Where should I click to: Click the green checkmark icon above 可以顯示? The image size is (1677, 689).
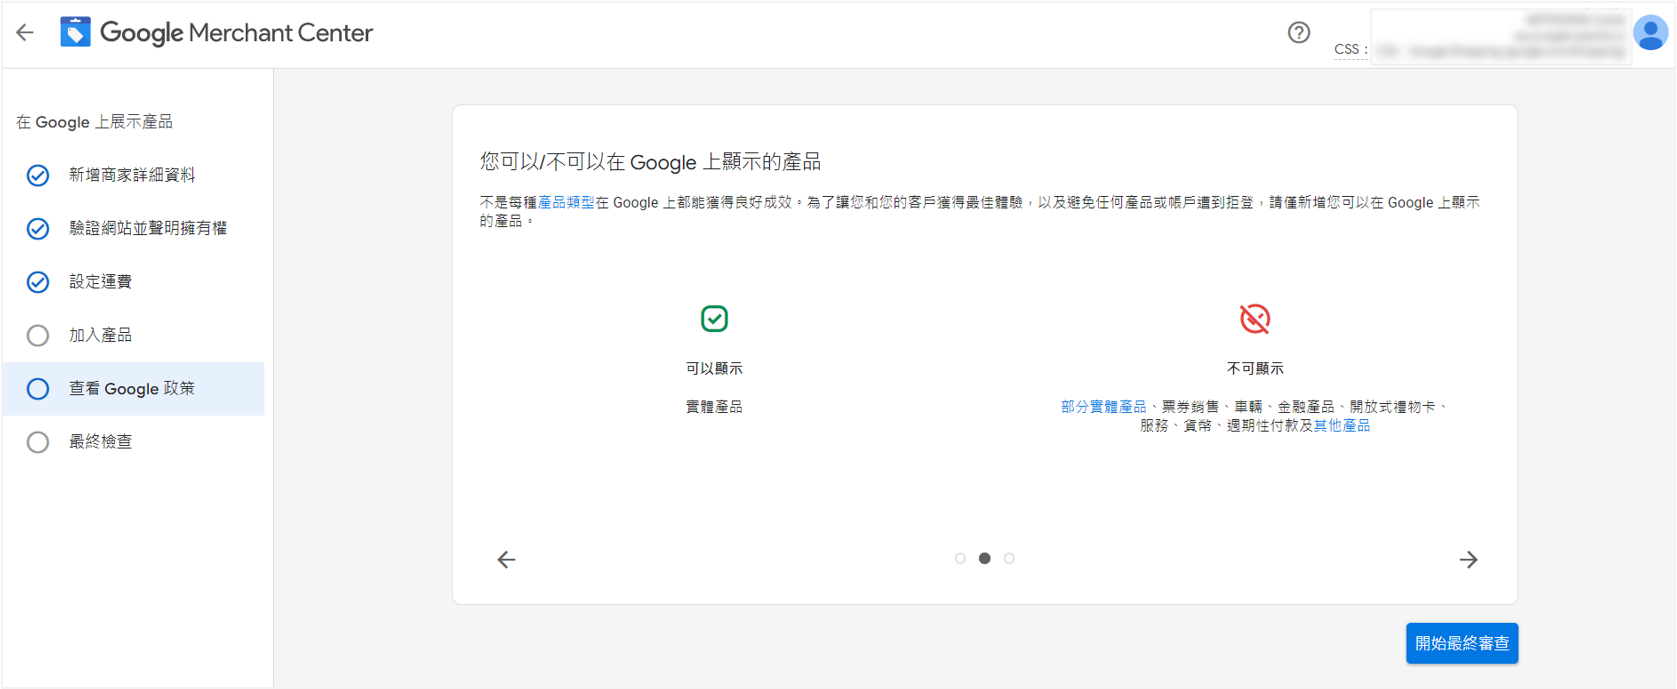[x=714, y=319]
